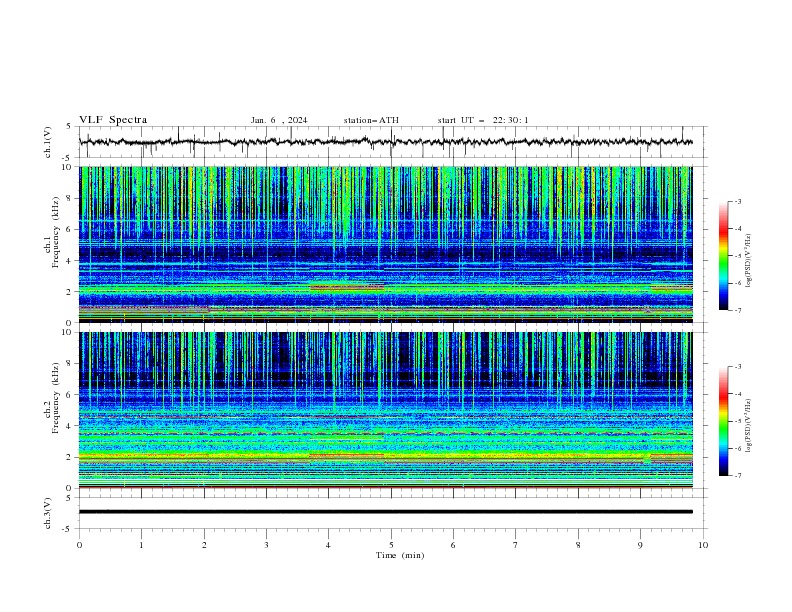Click tick label "3" on the Time (min) axis
The width and height of the screenshot is (792, 612).
click(266, 545)
